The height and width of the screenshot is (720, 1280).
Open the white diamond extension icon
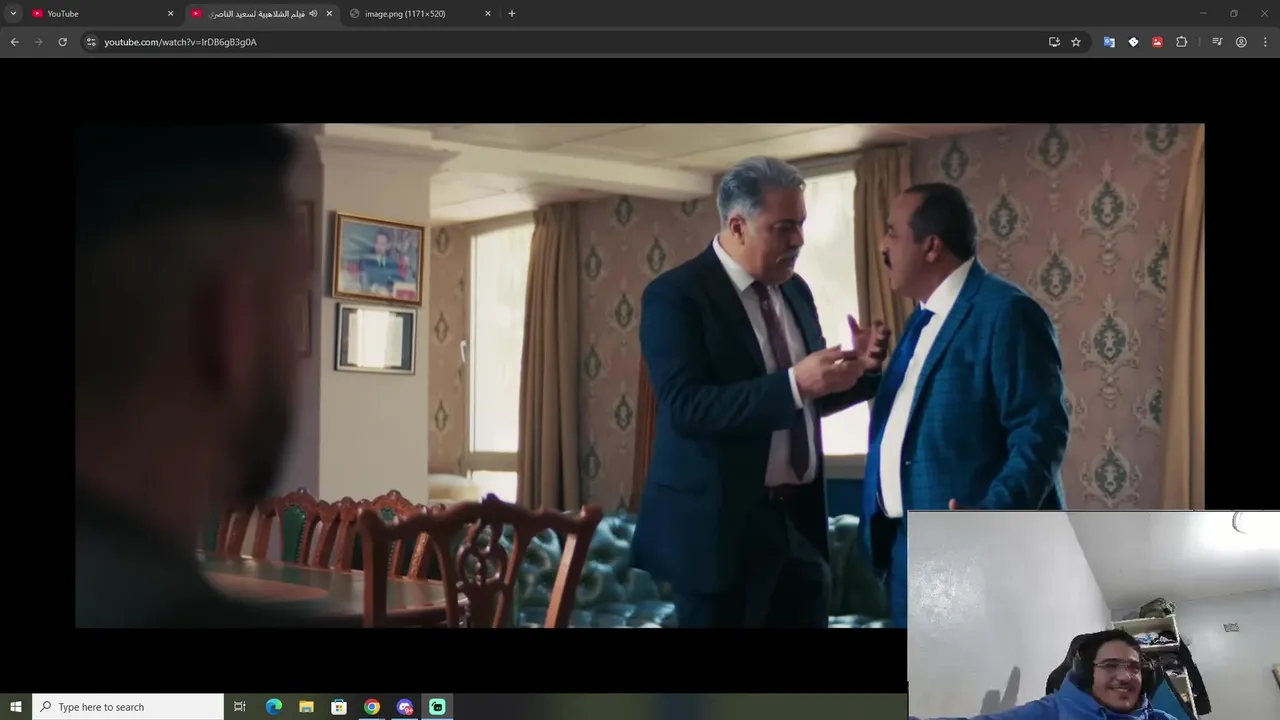(x=1133, y=42)
